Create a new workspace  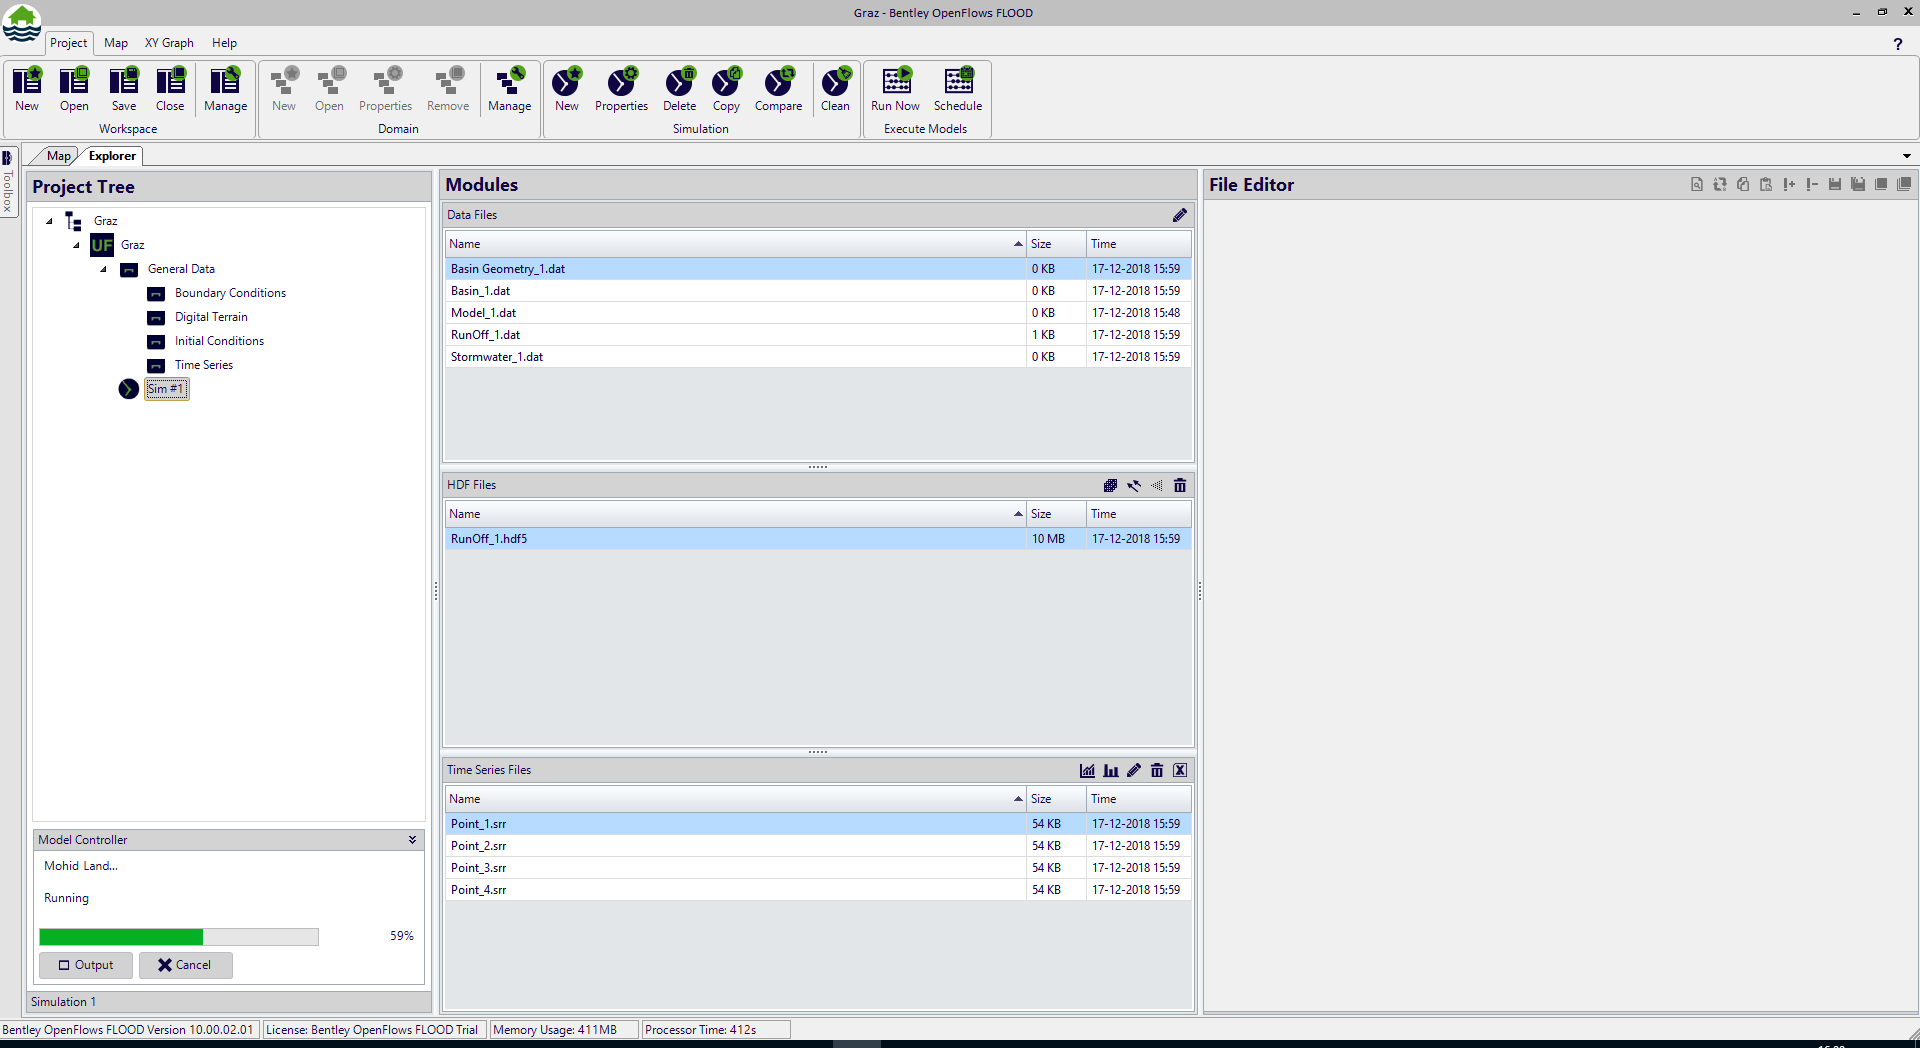click(27, 89)
